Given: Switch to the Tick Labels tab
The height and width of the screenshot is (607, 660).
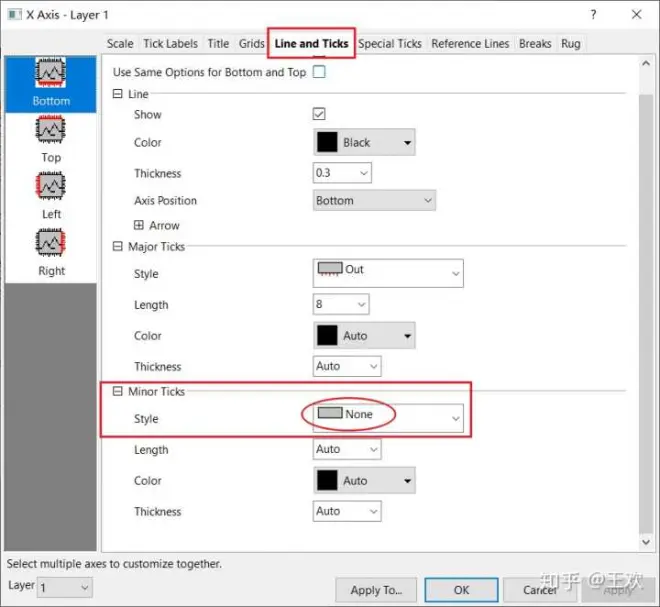Looking at the screenshot, I should point(170,43).
